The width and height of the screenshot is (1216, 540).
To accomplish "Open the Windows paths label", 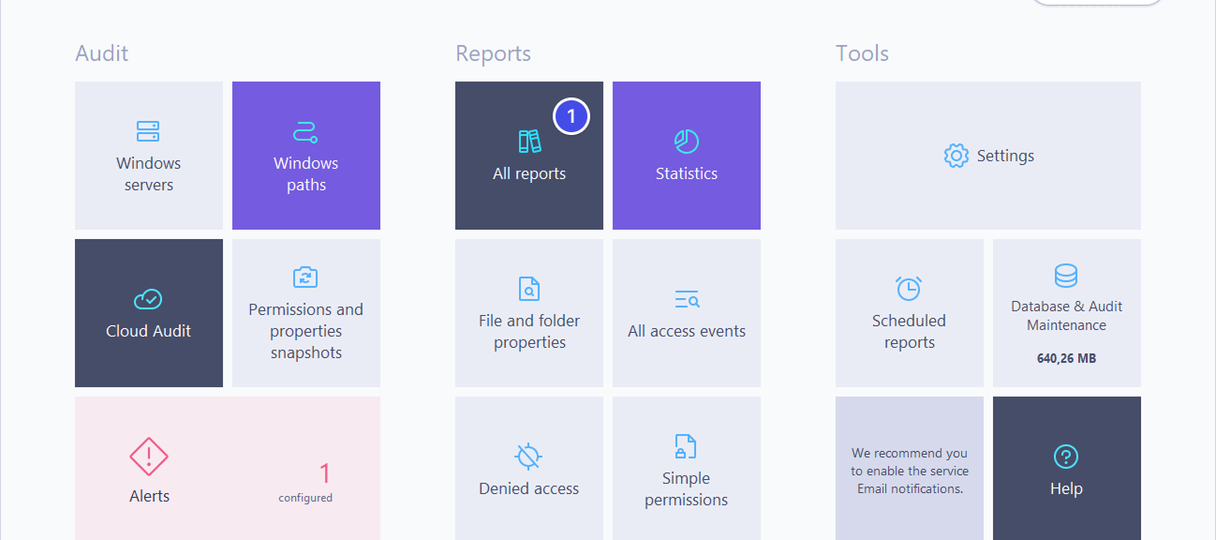I will (306, 174).
